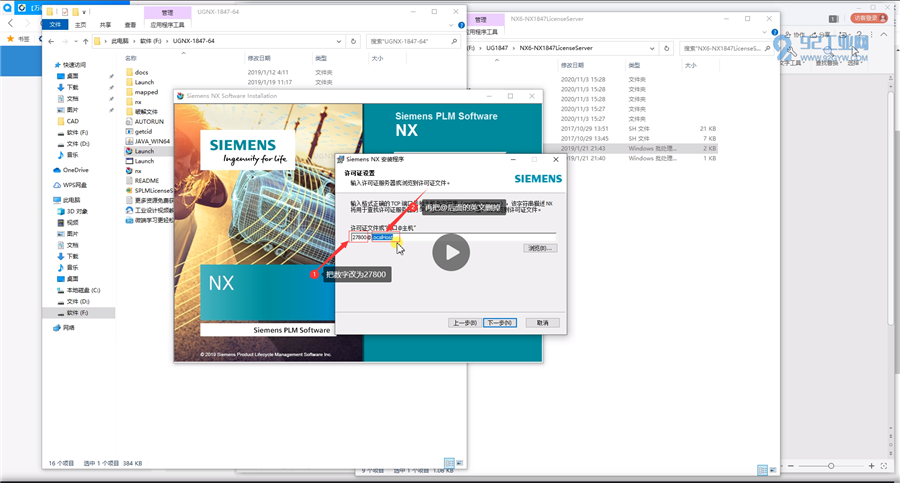
Task: Click the zoom-in plus at bottom right
Action: (871, 466)
